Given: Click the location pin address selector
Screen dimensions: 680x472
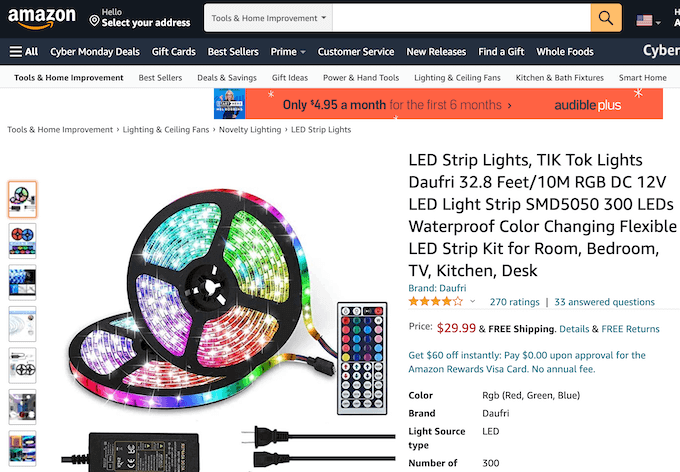Looking at the screenshot, I should coord(138,18).
